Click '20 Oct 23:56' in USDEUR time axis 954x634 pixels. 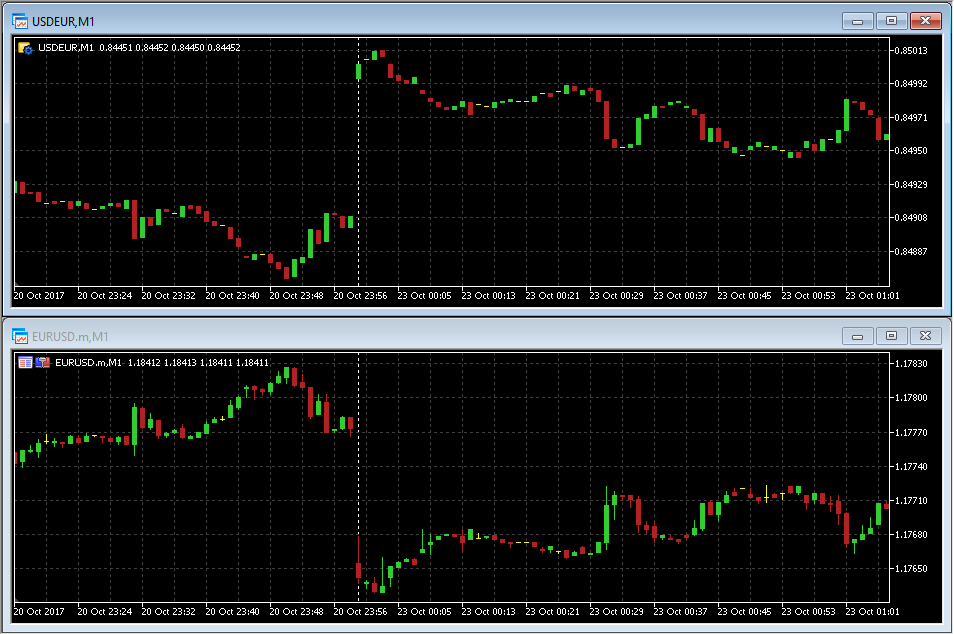pyautogui.click(x=360, y=296)
